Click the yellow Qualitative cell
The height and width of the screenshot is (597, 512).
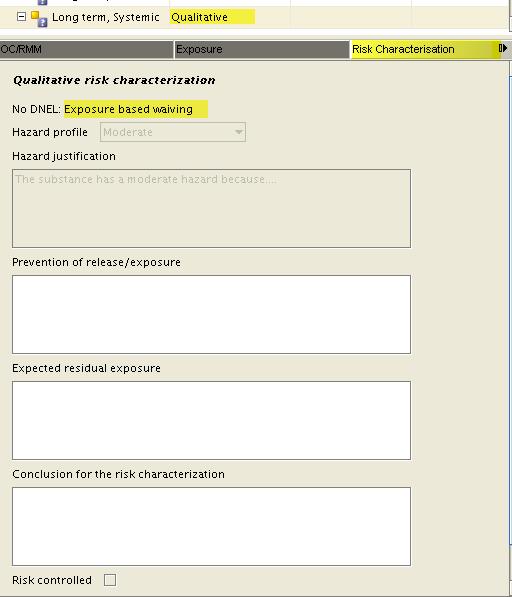point(212,17)
